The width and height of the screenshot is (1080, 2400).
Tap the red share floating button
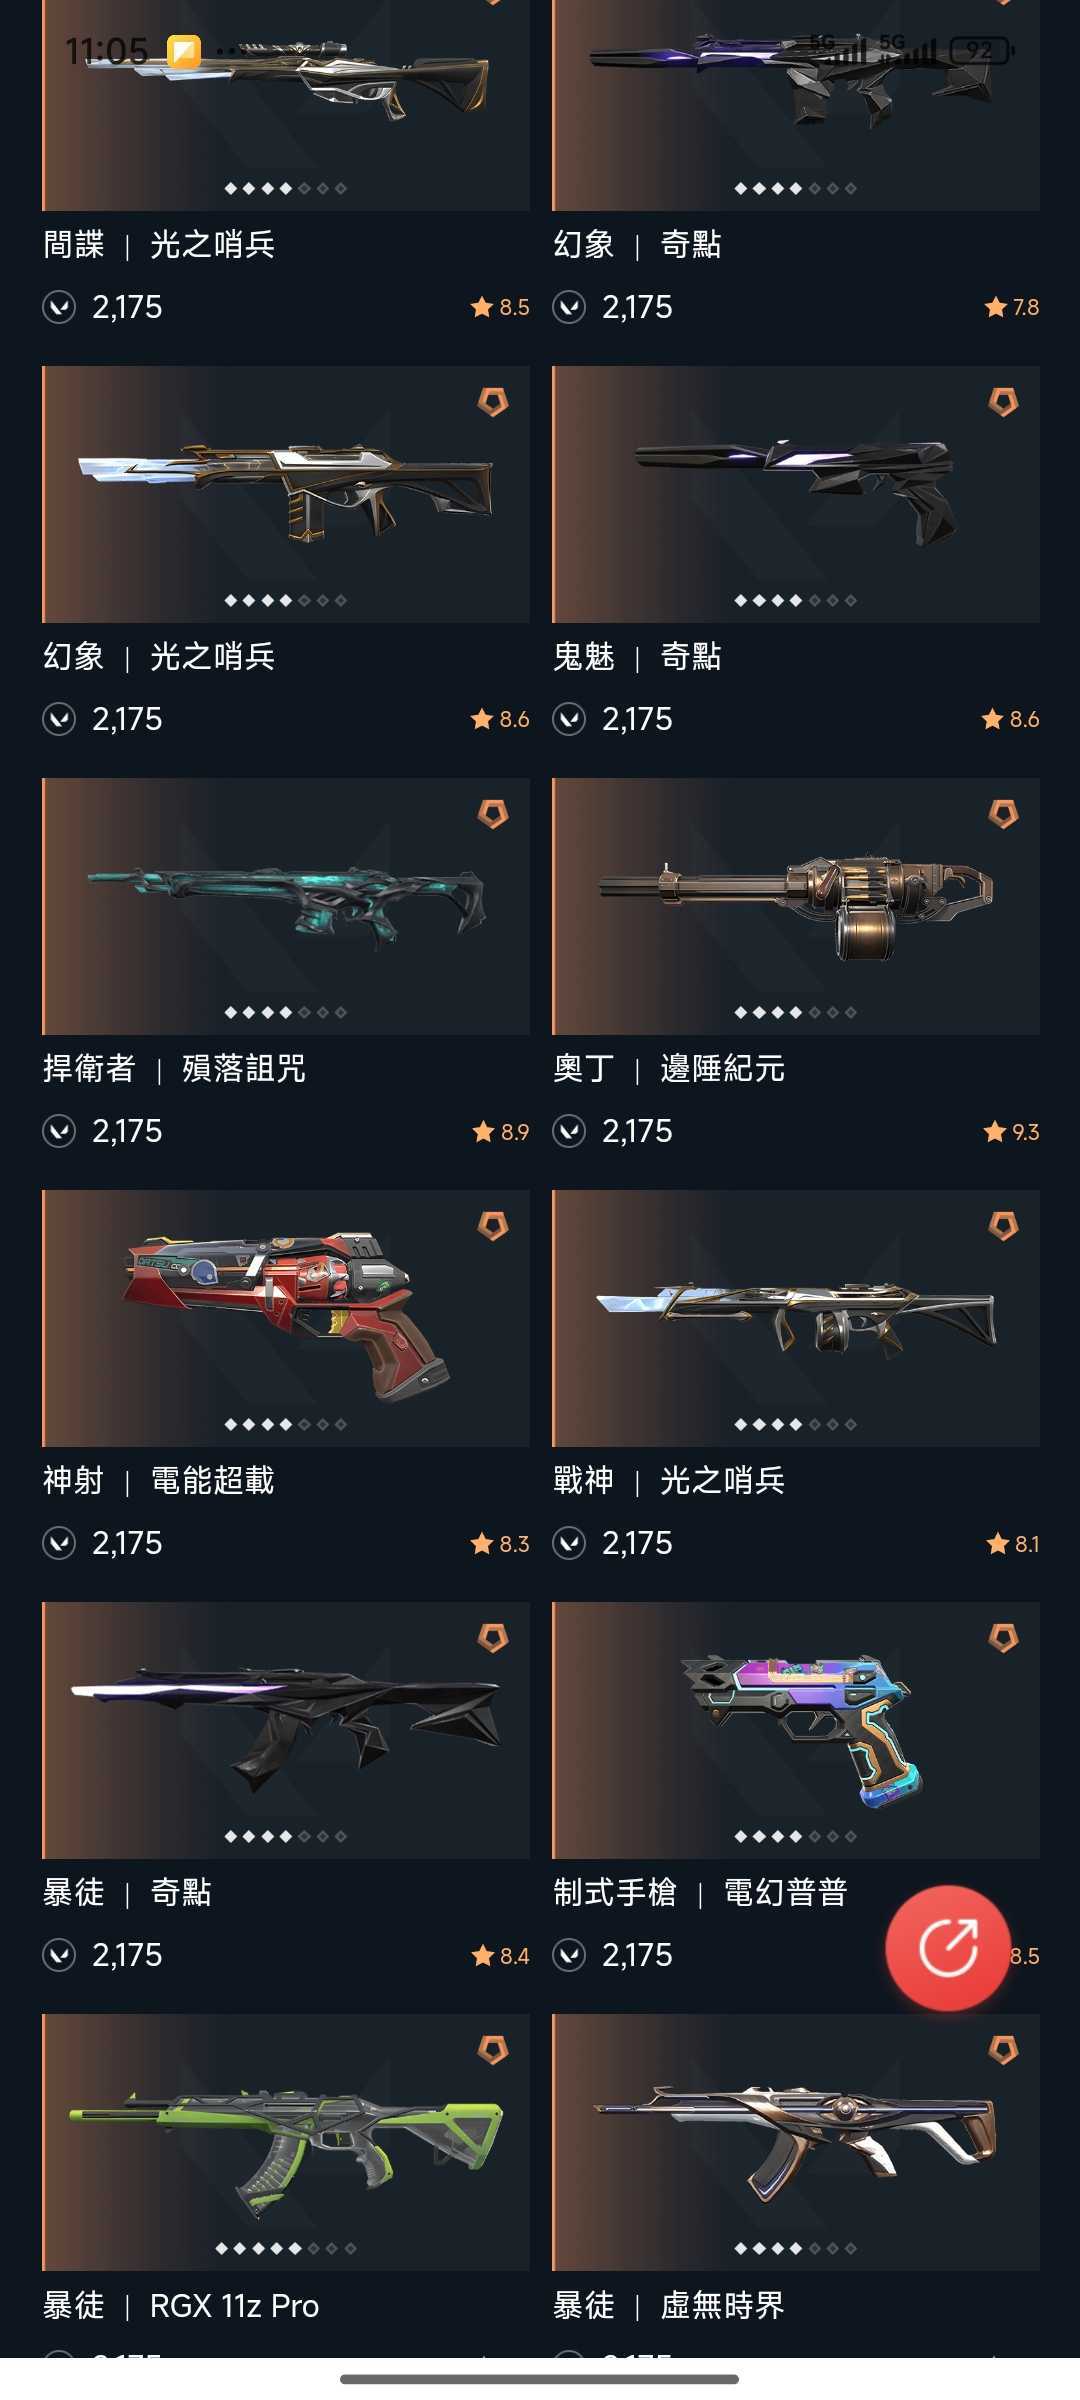click(x=947, y=1947)
